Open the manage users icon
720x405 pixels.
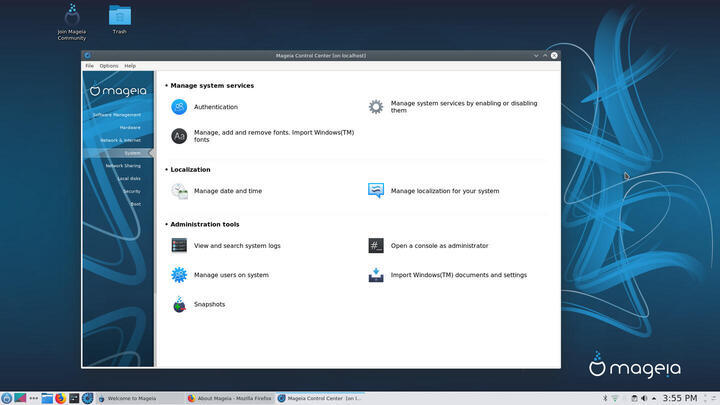179,275
